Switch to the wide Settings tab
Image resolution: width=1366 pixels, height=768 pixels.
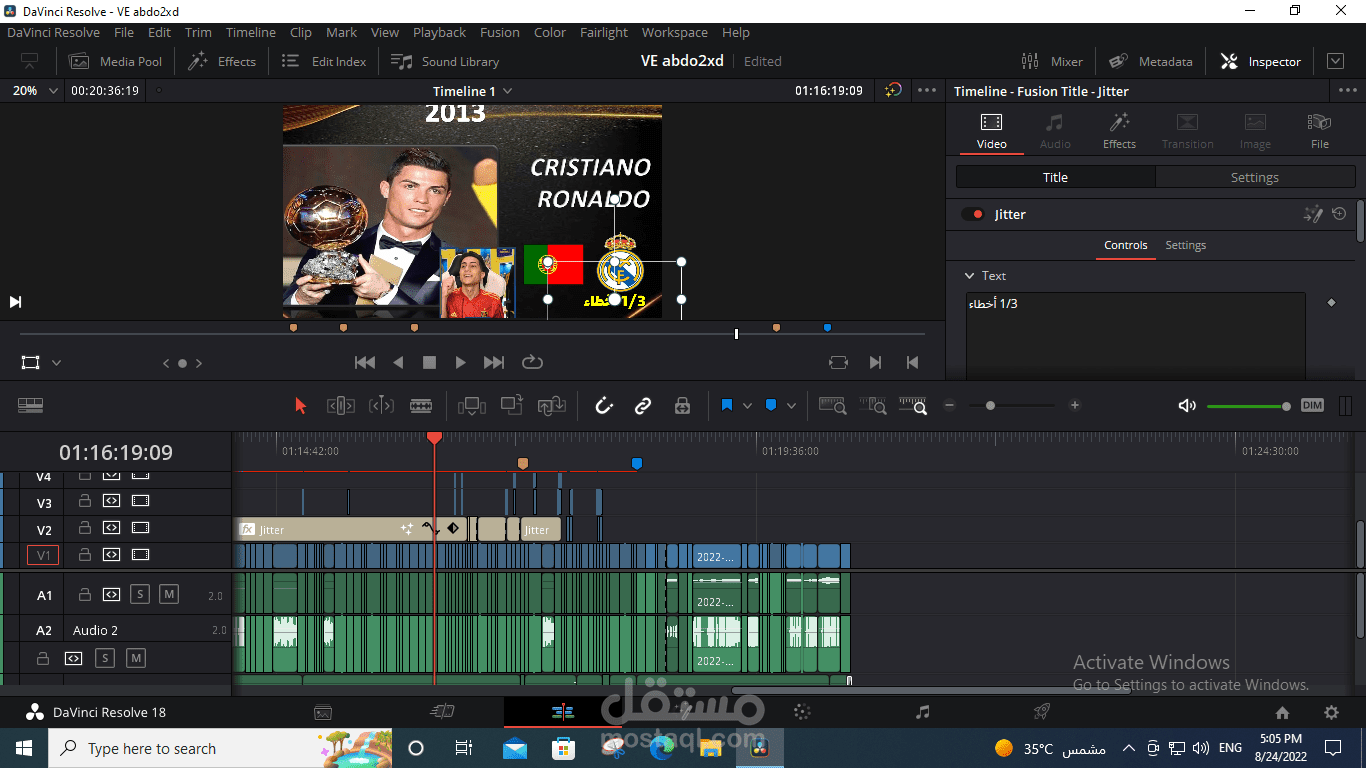(x=1254, y=177)
